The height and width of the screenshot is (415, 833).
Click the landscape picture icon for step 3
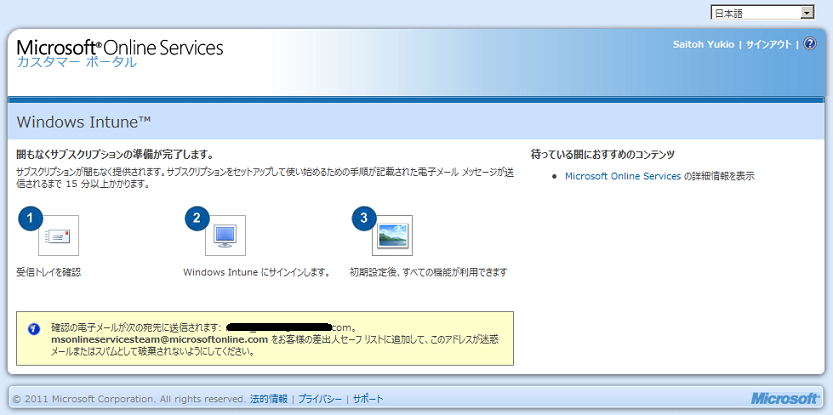coord(392,237)
